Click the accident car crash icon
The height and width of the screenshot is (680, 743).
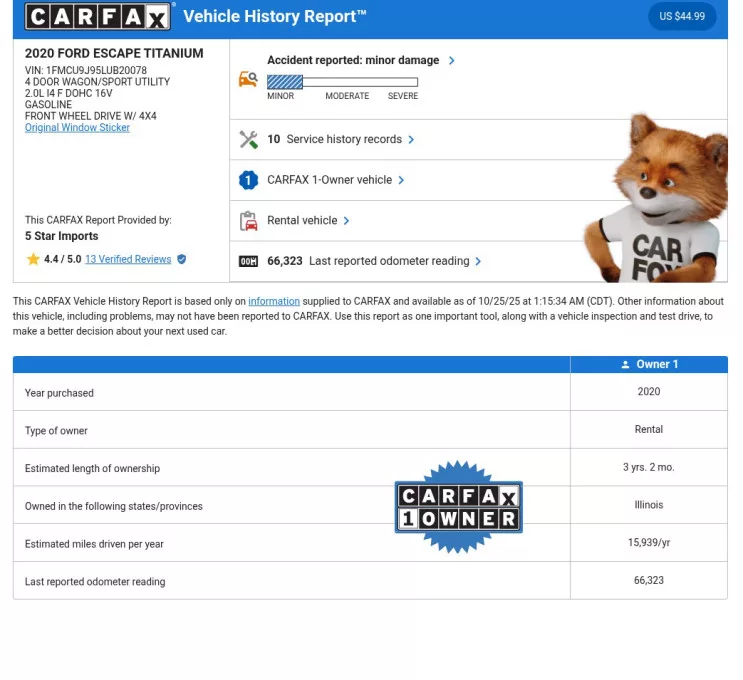tap(248, 79)
